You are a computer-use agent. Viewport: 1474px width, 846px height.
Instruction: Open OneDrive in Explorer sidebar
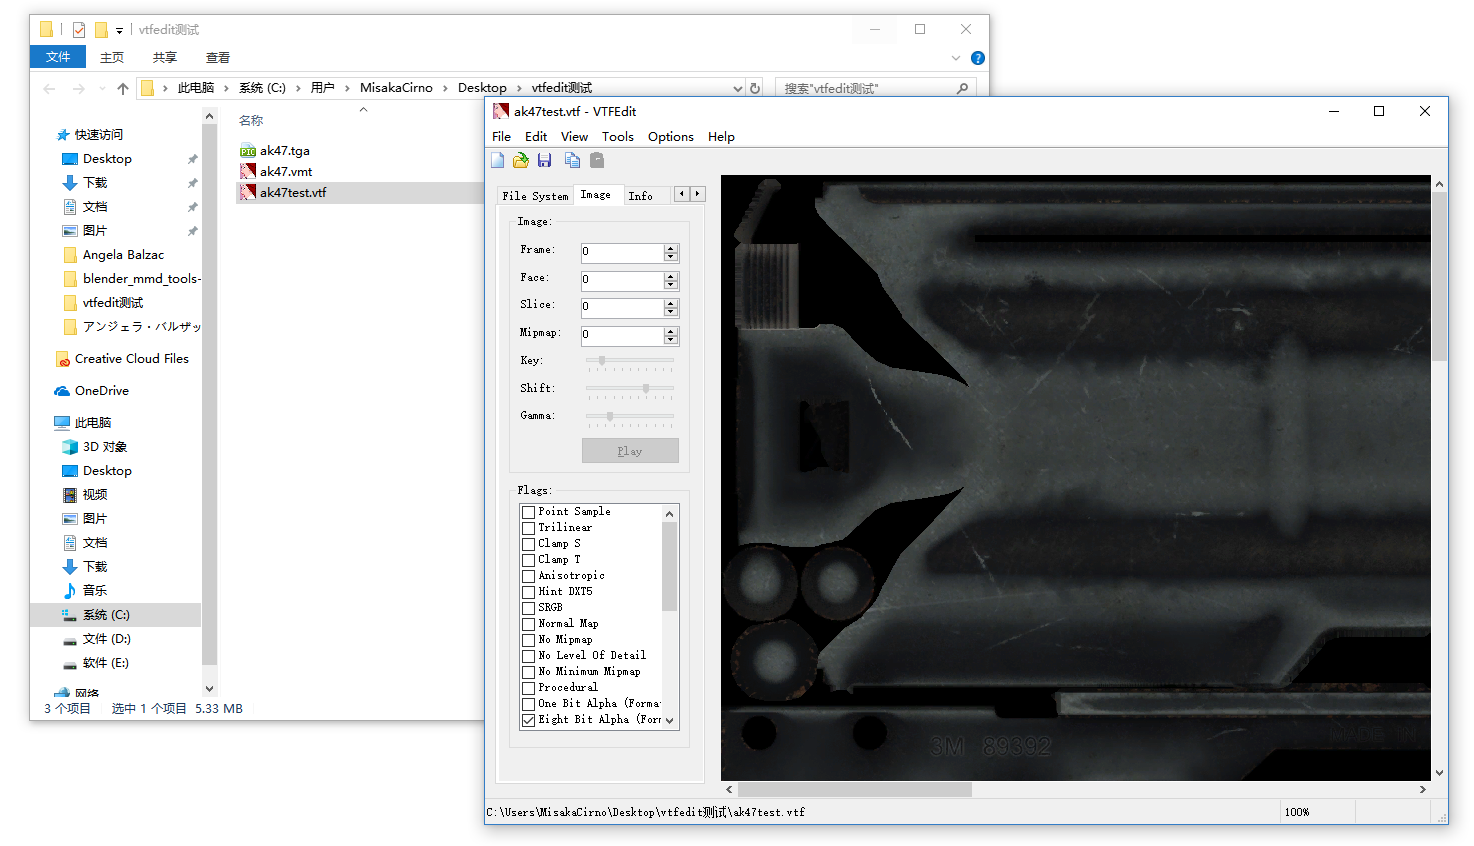[x=102, y=391]
